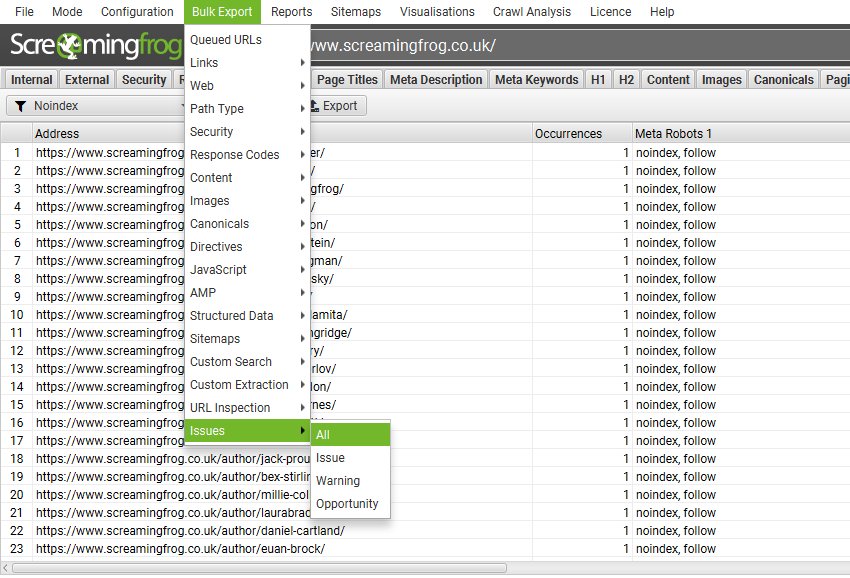Open the Reports menu
This screenshot has width=850, height=578.
tap(292, 11)
